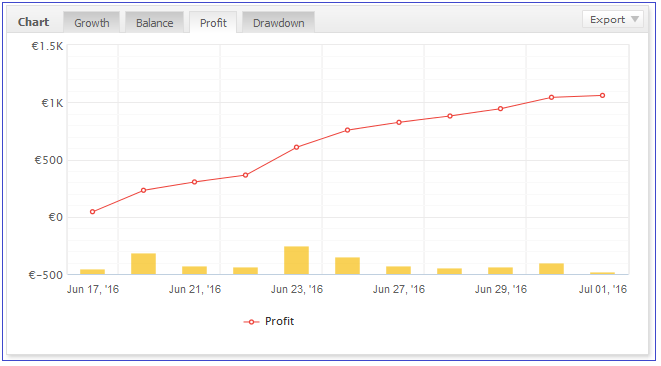Click the €1.5K y-axis label
This screenshot has width=661, height=366.
(x=47, y=46)
